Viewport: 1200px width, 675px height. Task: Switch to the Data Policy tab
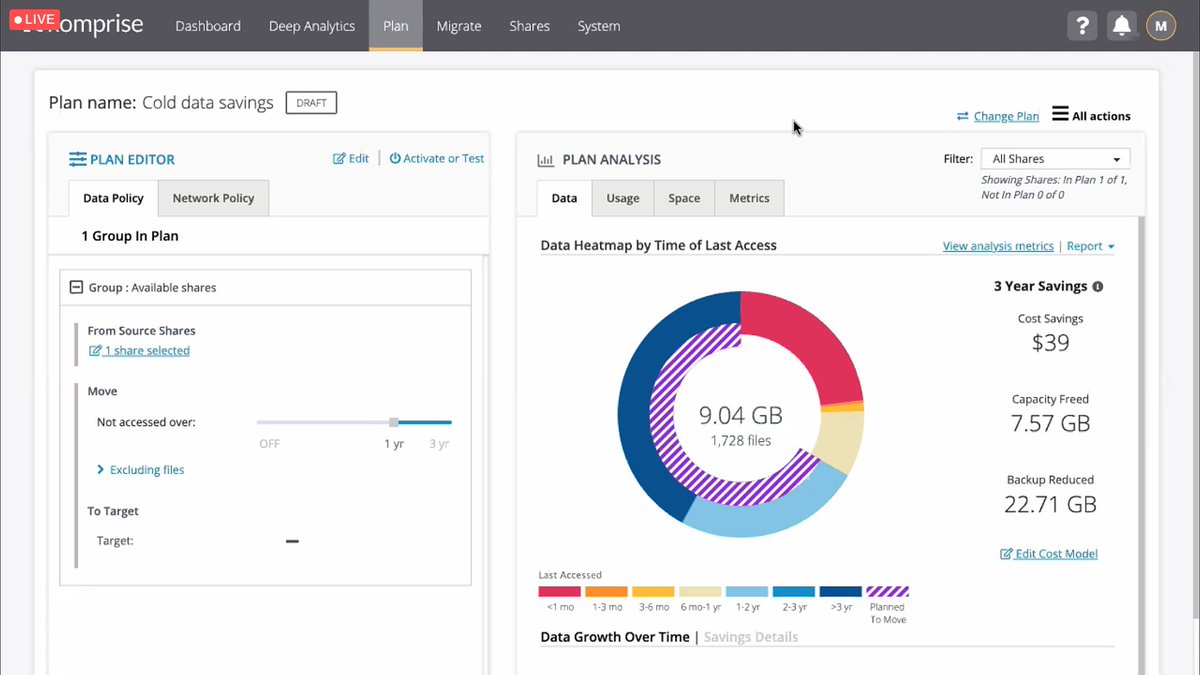tap(113, 198)
